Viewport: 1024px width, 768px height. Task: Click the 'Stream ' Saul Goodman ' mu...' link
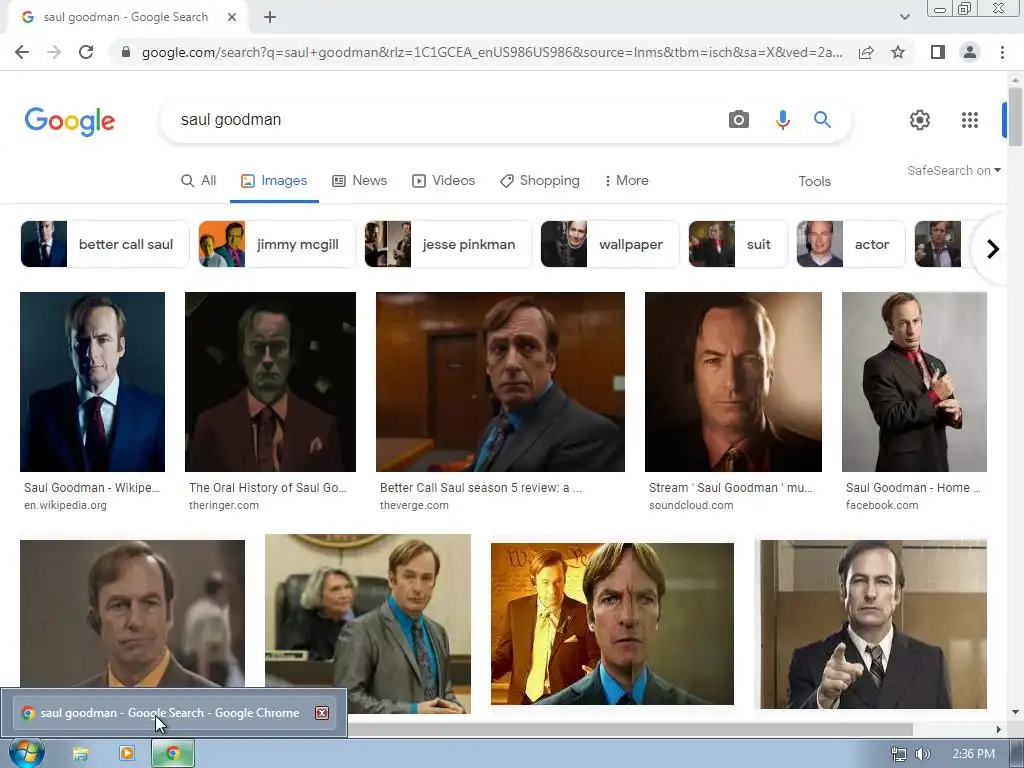(731, 488)
